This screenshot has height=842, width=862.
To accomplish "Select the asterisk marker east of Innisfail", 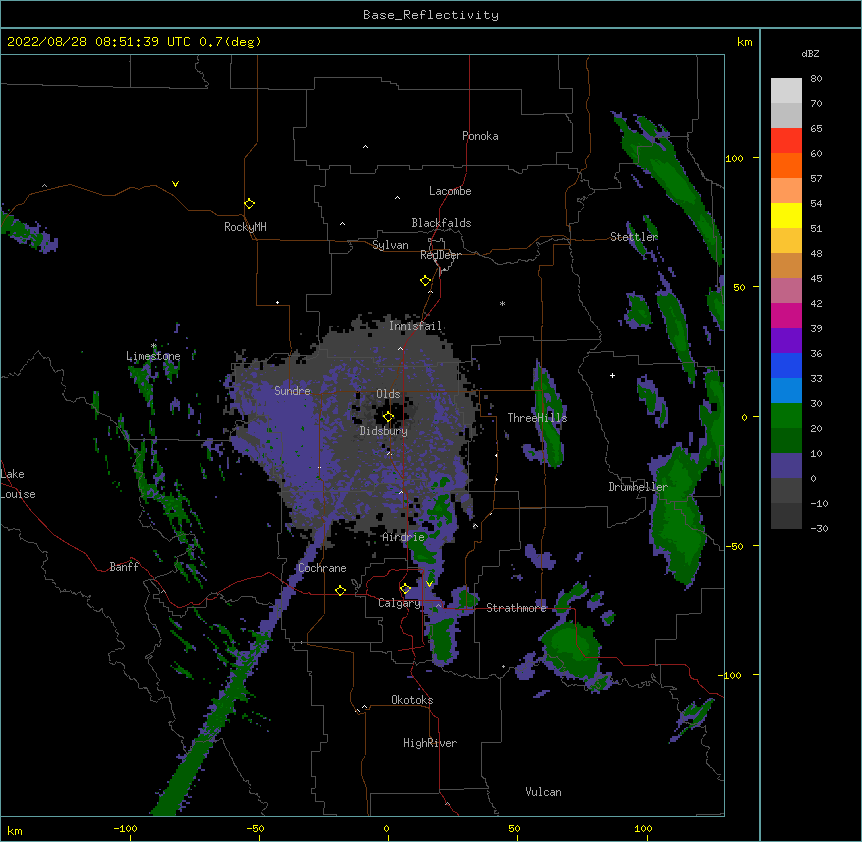I will tap(502, 303).
